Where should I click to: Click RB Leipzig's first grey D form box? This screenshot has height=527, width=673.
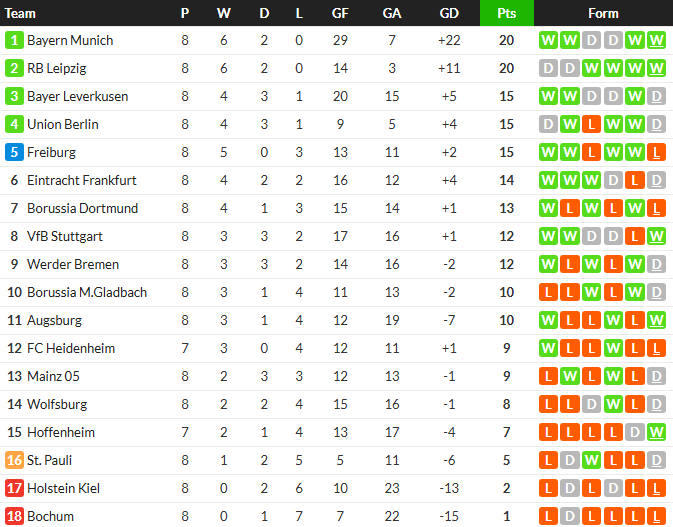pyautogui.click(x=548, y=69)
